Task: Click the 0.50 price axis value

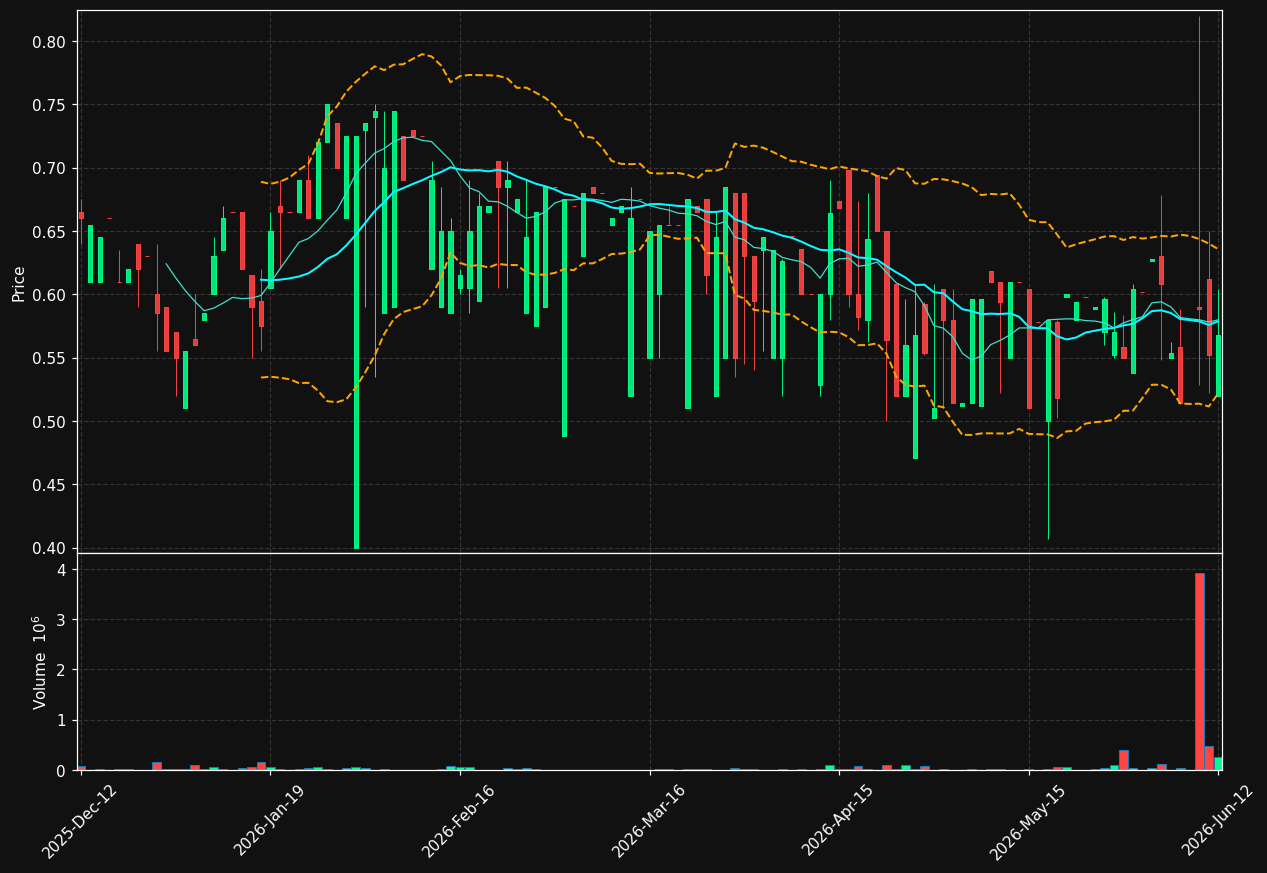Action: point(49,422)
